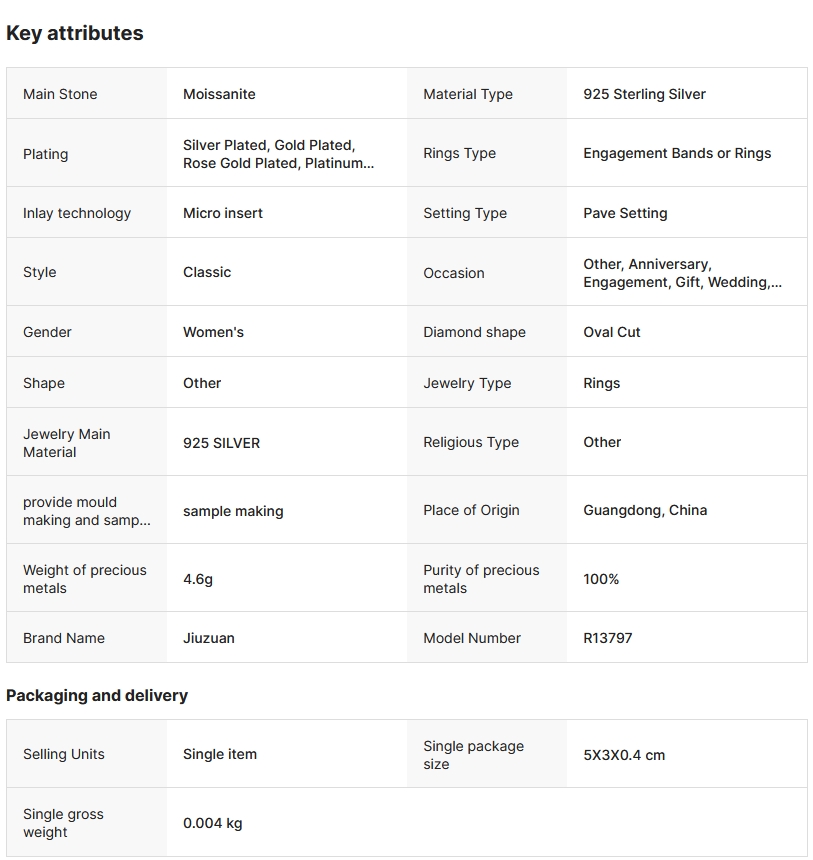Click Engagement Bands or Rings value

[x=677, y=153]
